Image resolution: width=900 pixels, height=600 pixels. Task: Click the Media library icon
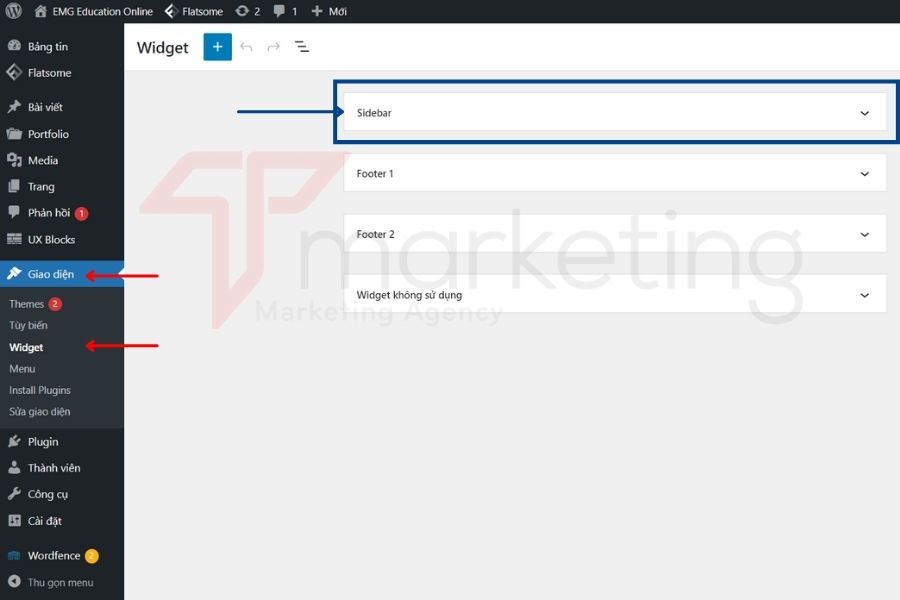pos(14,160)
